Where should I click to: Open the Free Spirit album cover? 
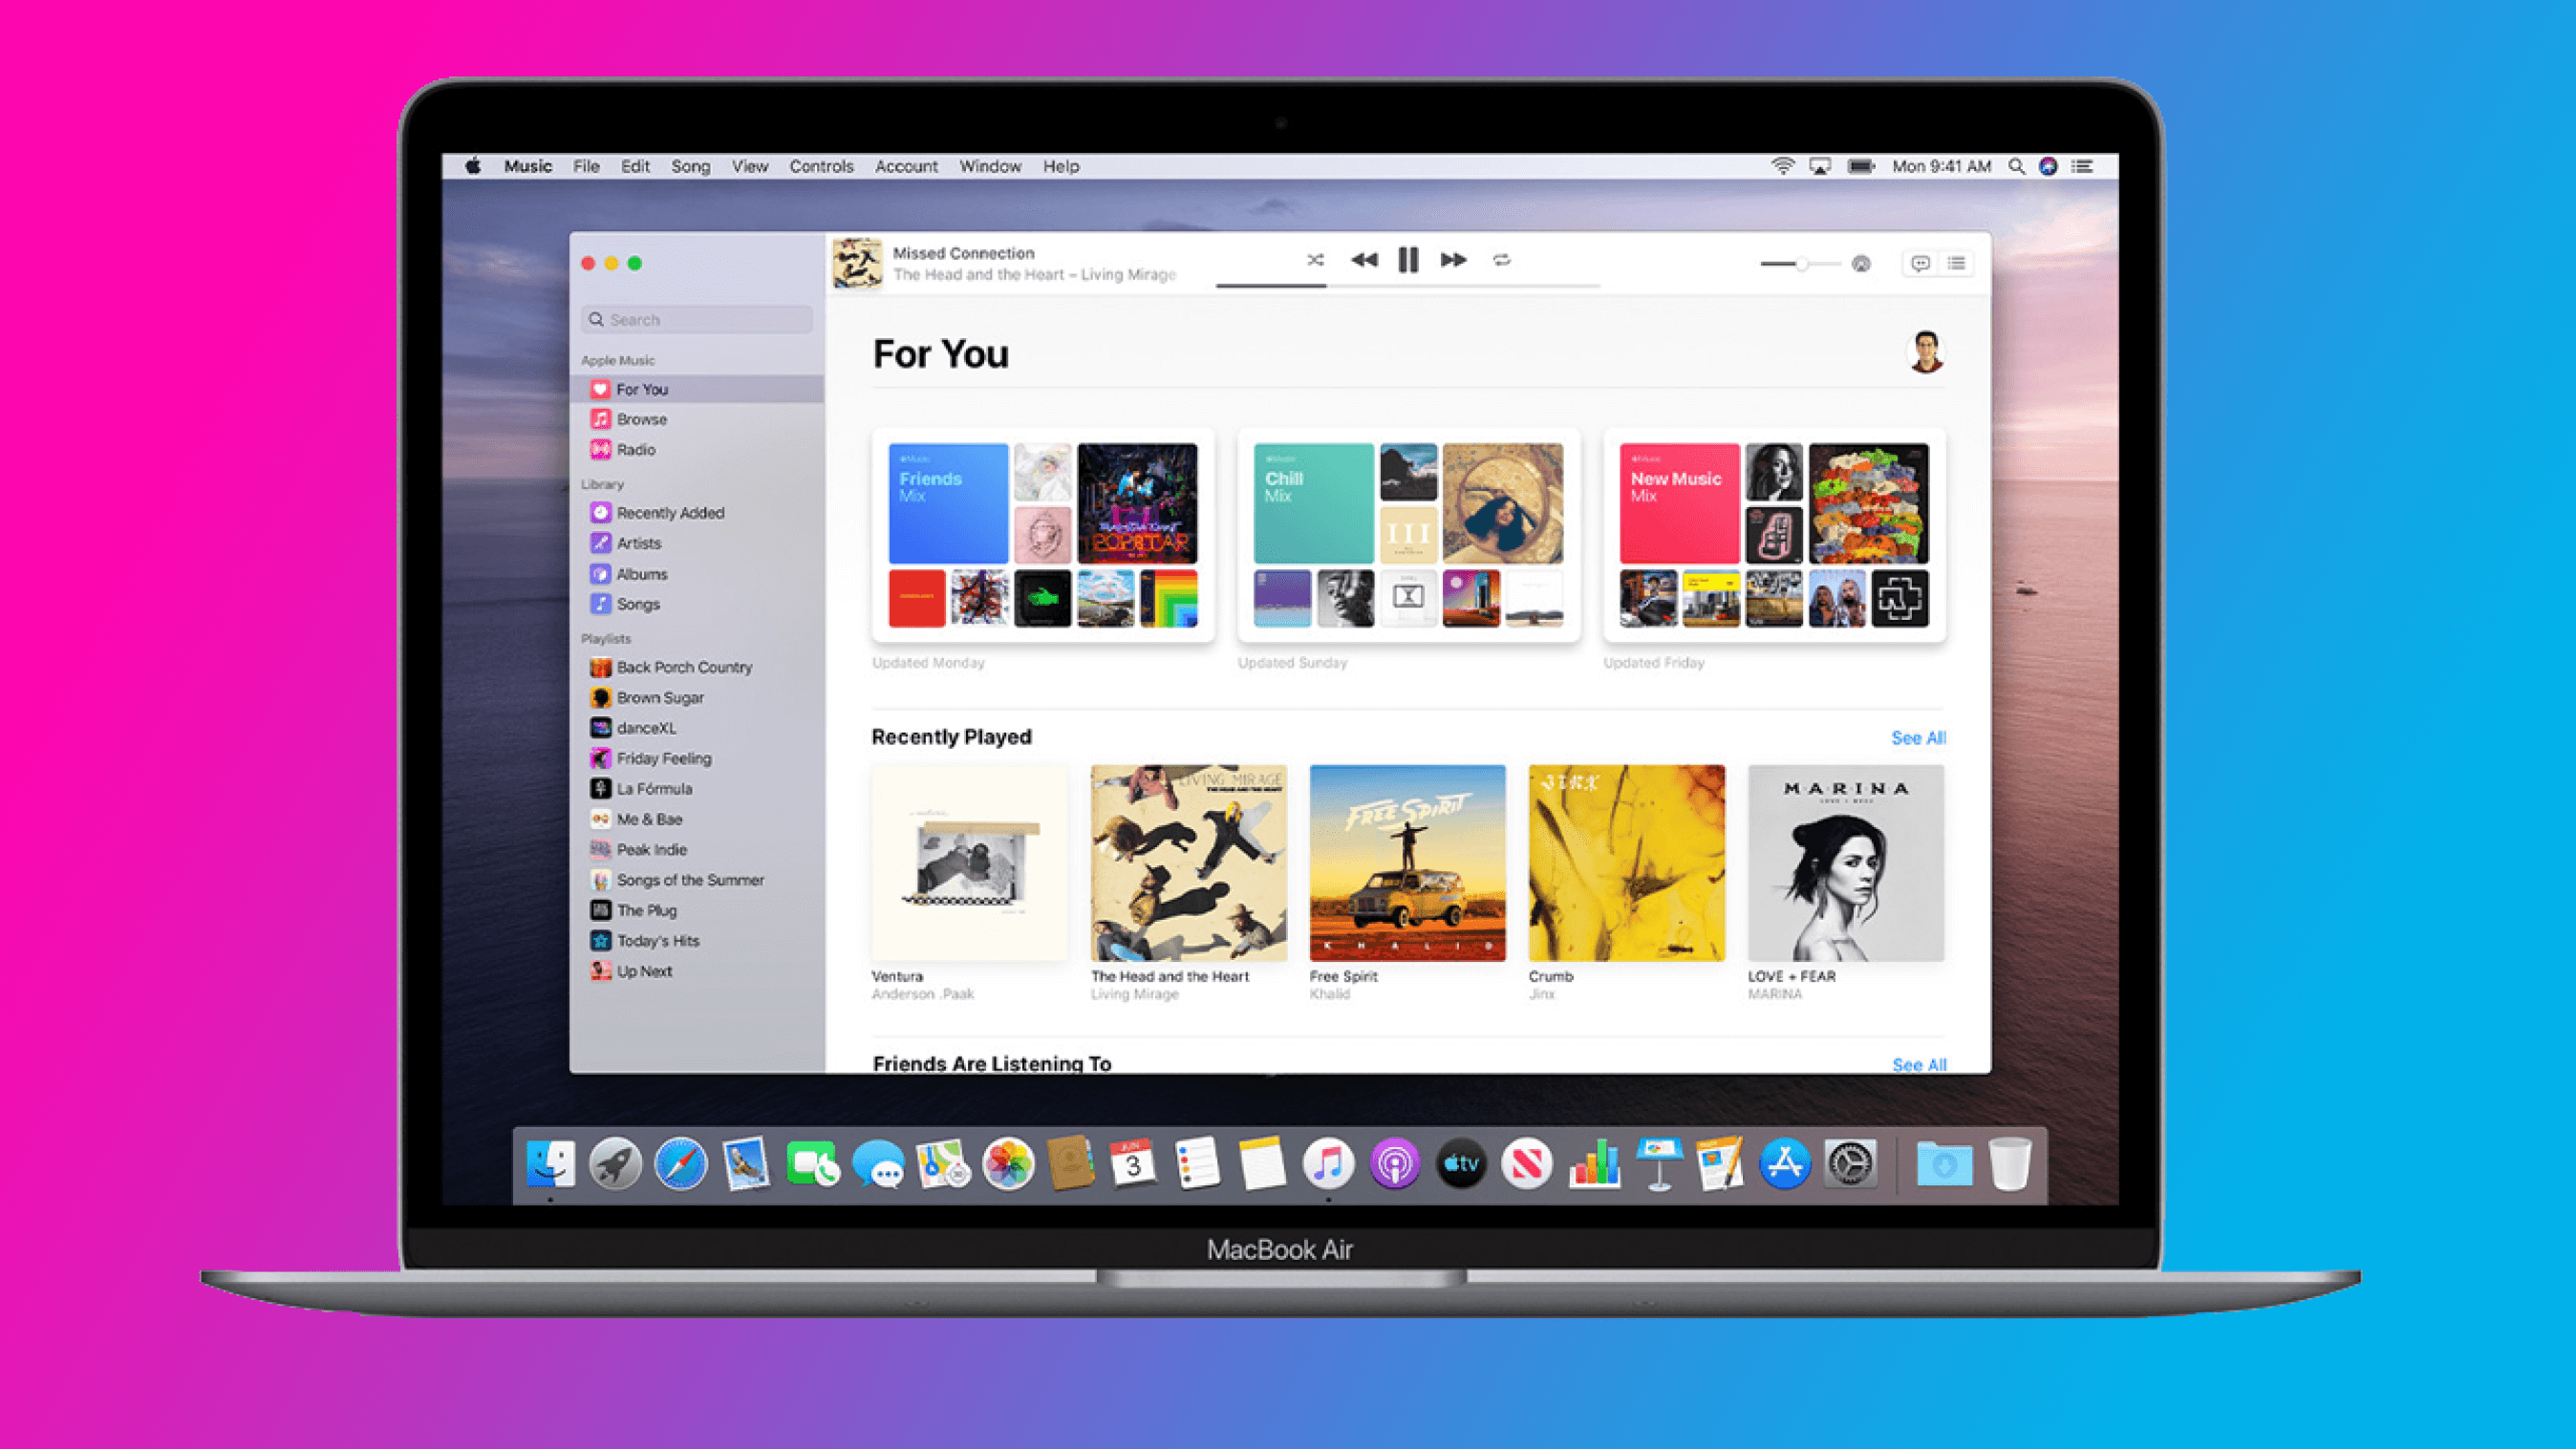click(x=1407, y=863)
